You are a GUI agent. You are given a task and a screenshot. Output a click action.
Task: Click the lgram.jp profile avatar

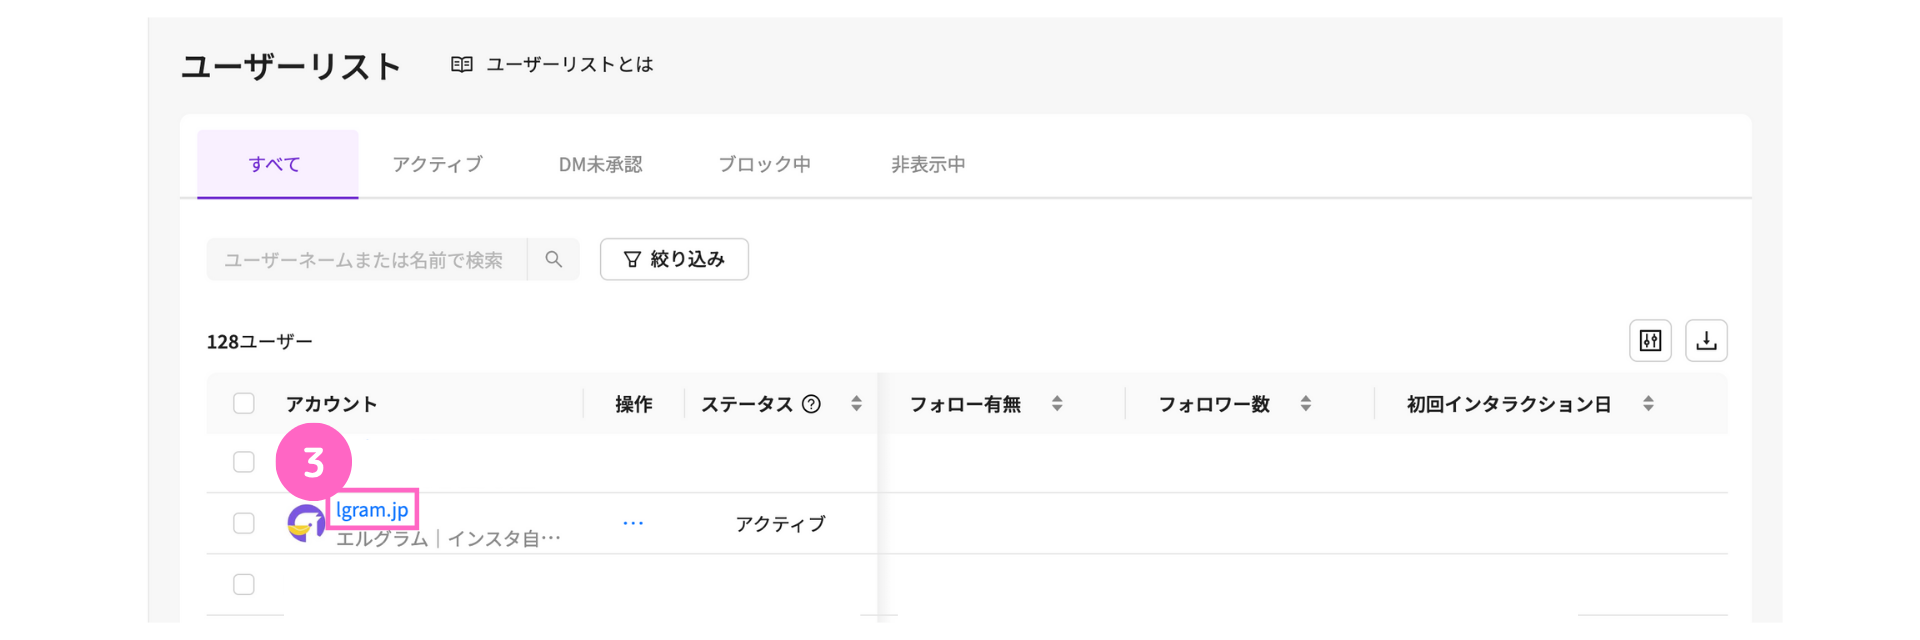(305, 523)
